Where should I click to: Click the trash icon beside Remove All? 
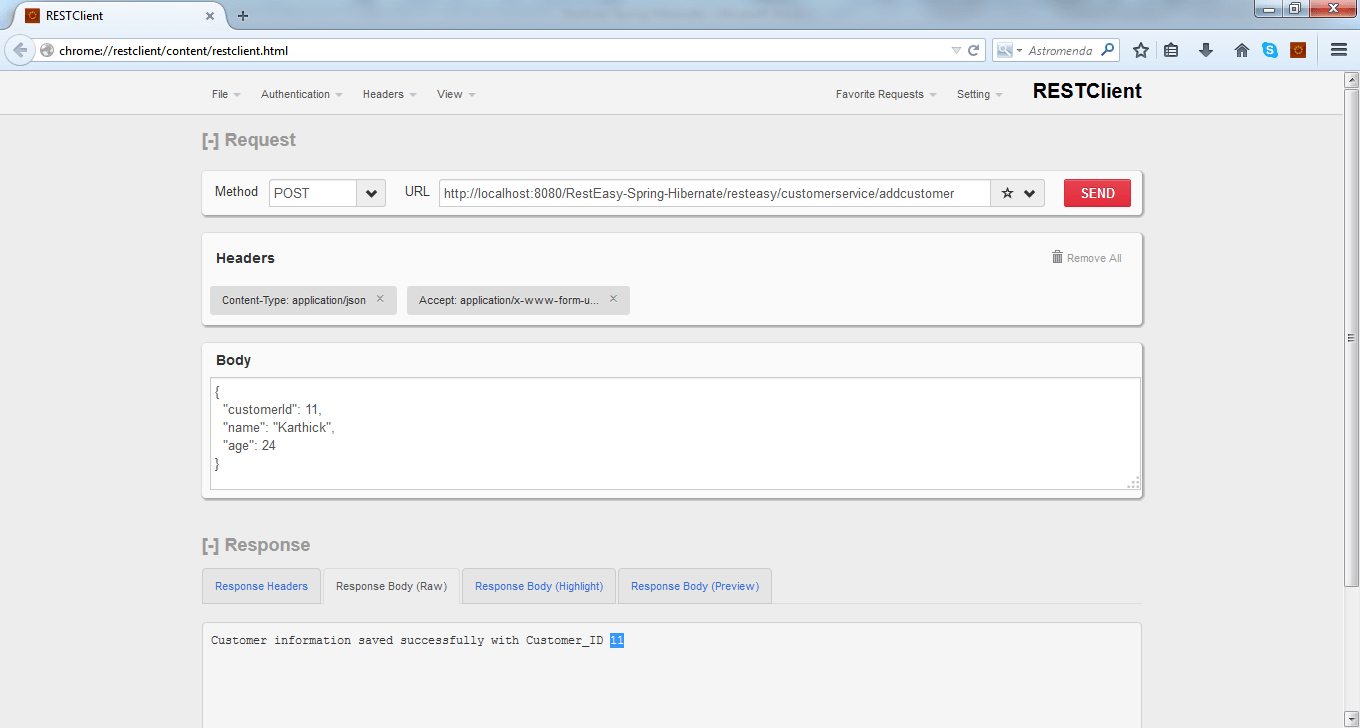(1057, 257)
